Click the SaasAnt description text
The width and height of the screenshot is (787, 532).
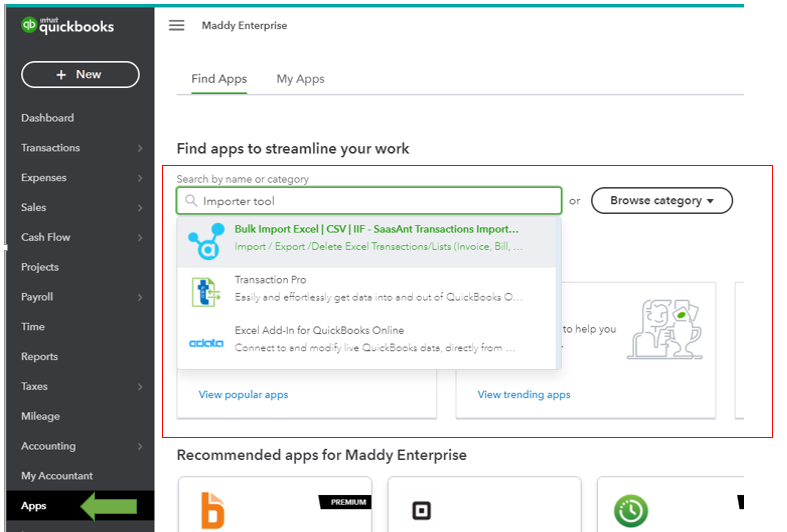378,246
